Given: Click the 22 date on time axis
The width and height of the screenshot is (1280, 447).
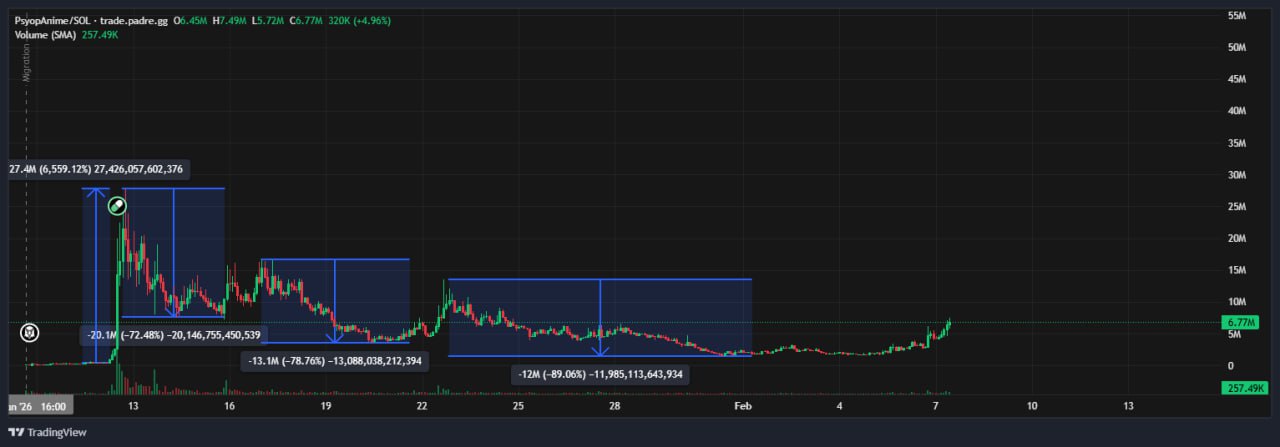Looking at the screenshot, I should 422,407.
